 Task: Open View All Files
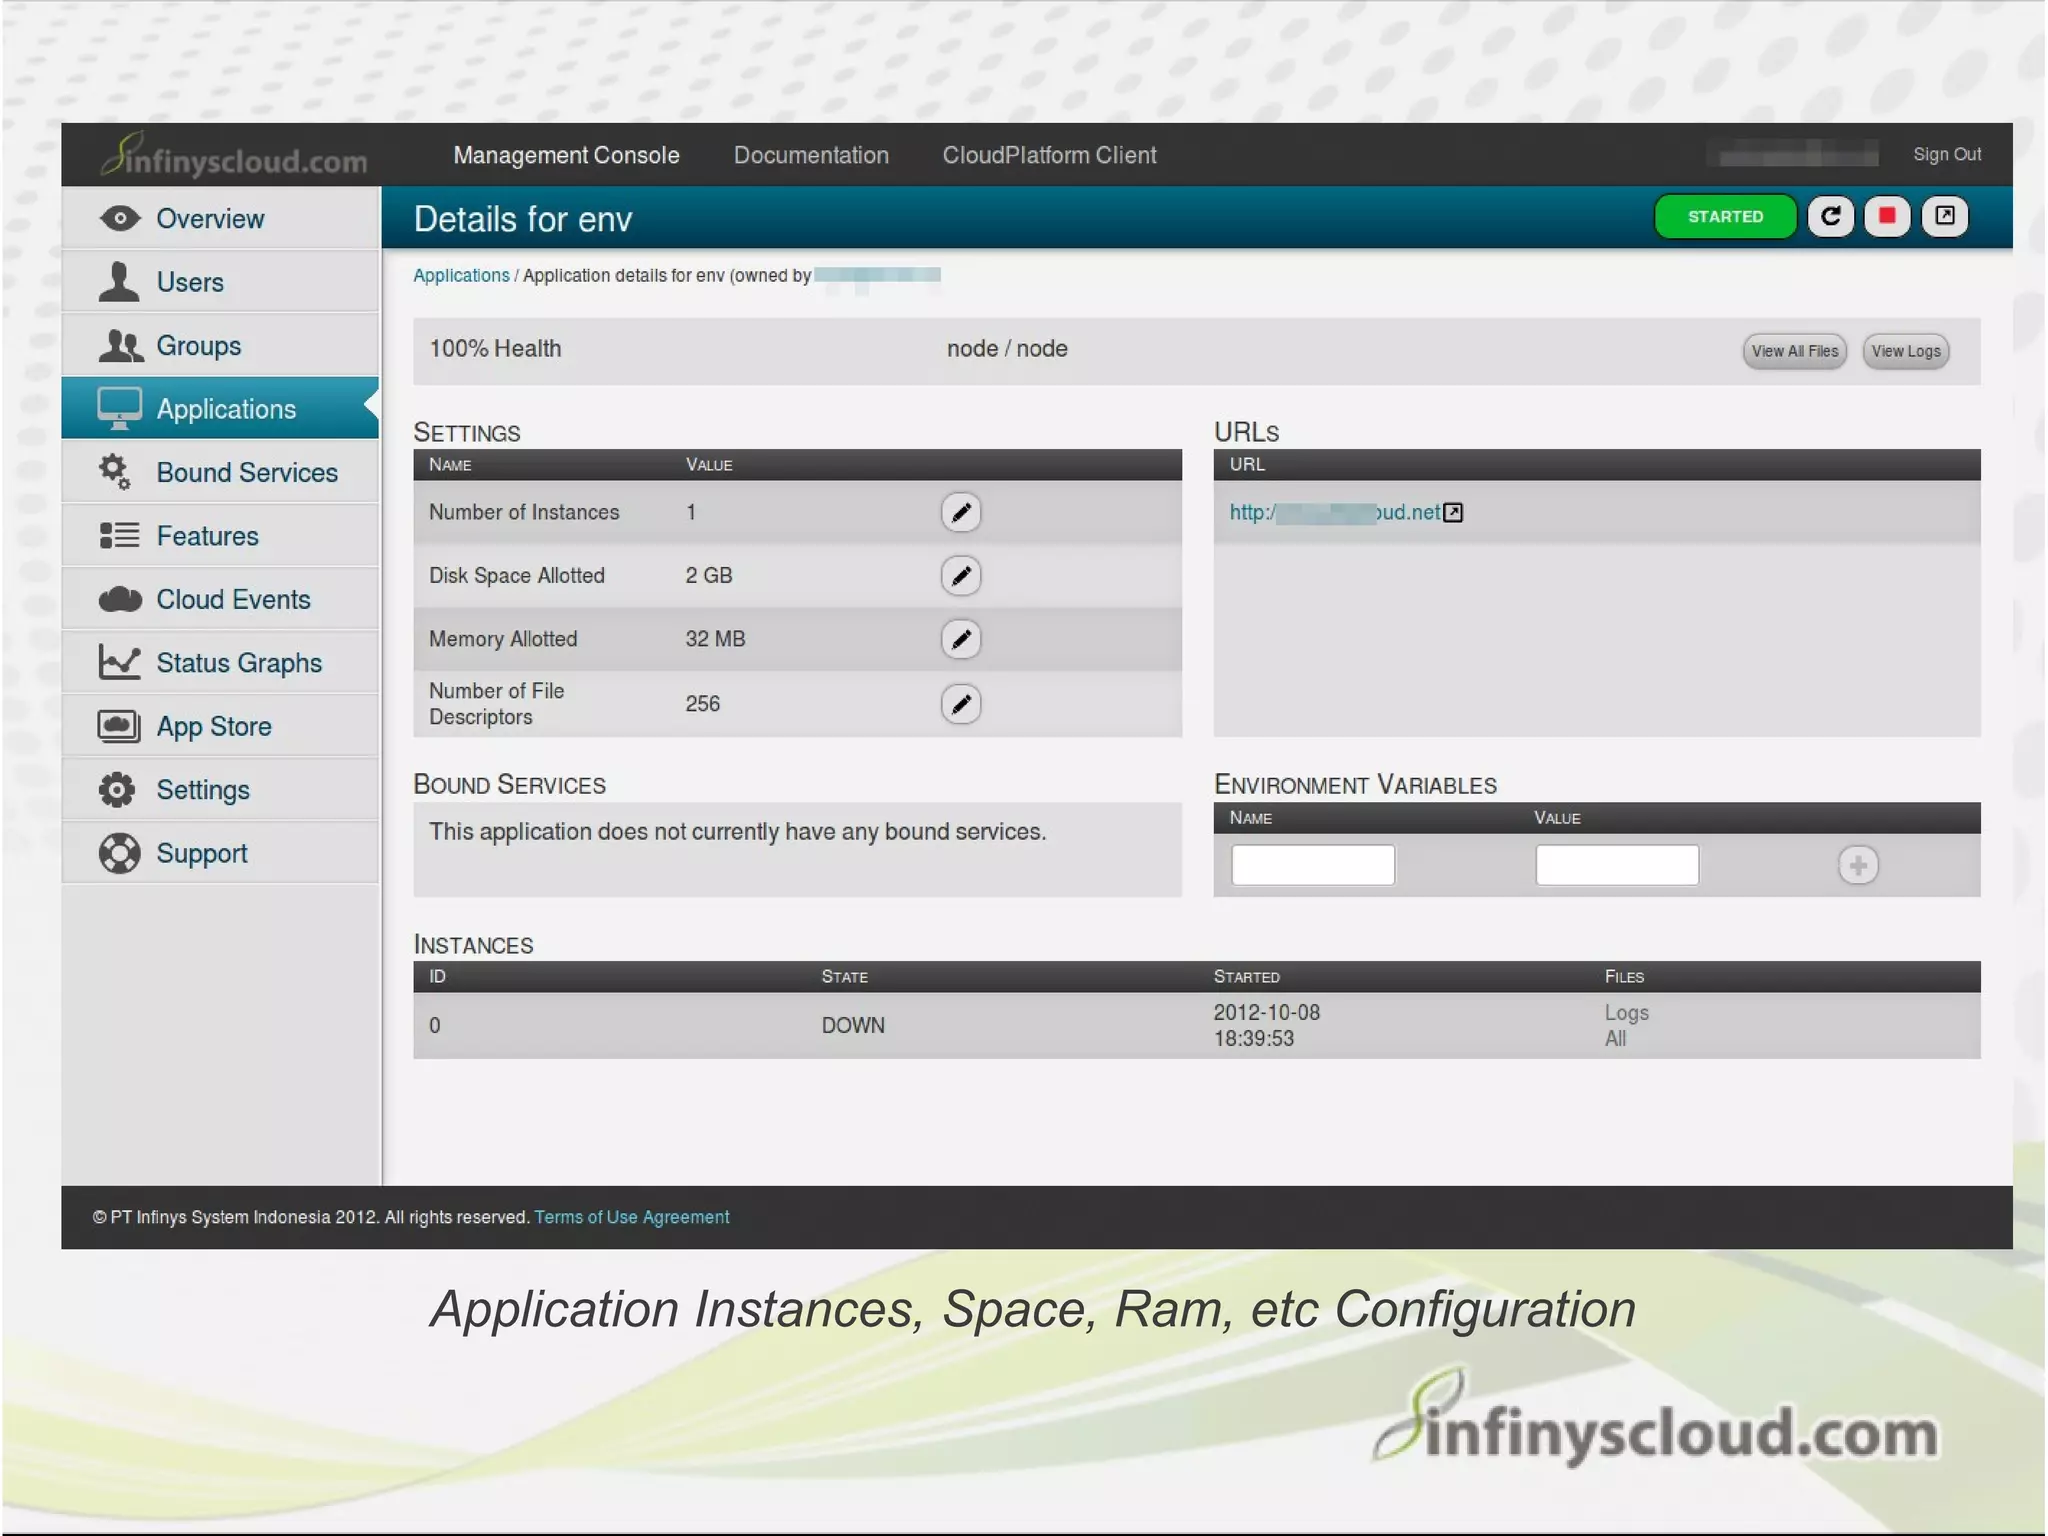click(x=1794, y=351)
